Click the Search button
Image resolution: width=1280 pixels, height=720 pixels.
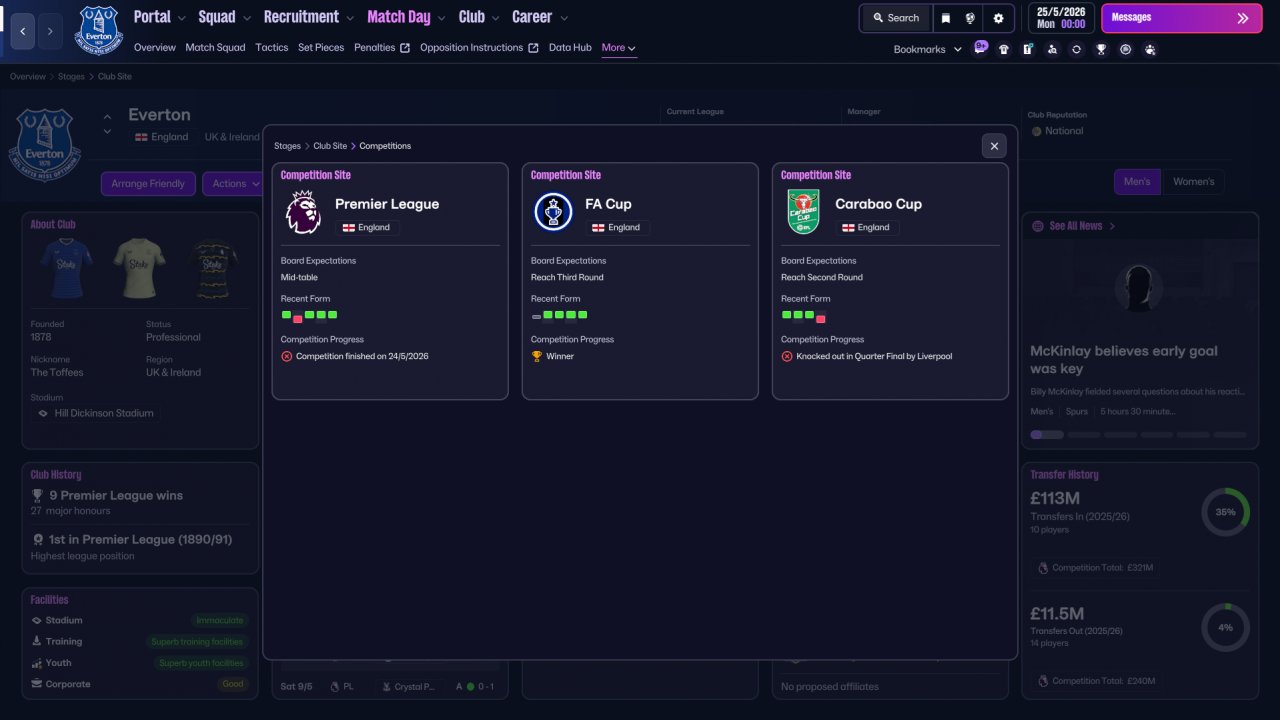(895, 18)
